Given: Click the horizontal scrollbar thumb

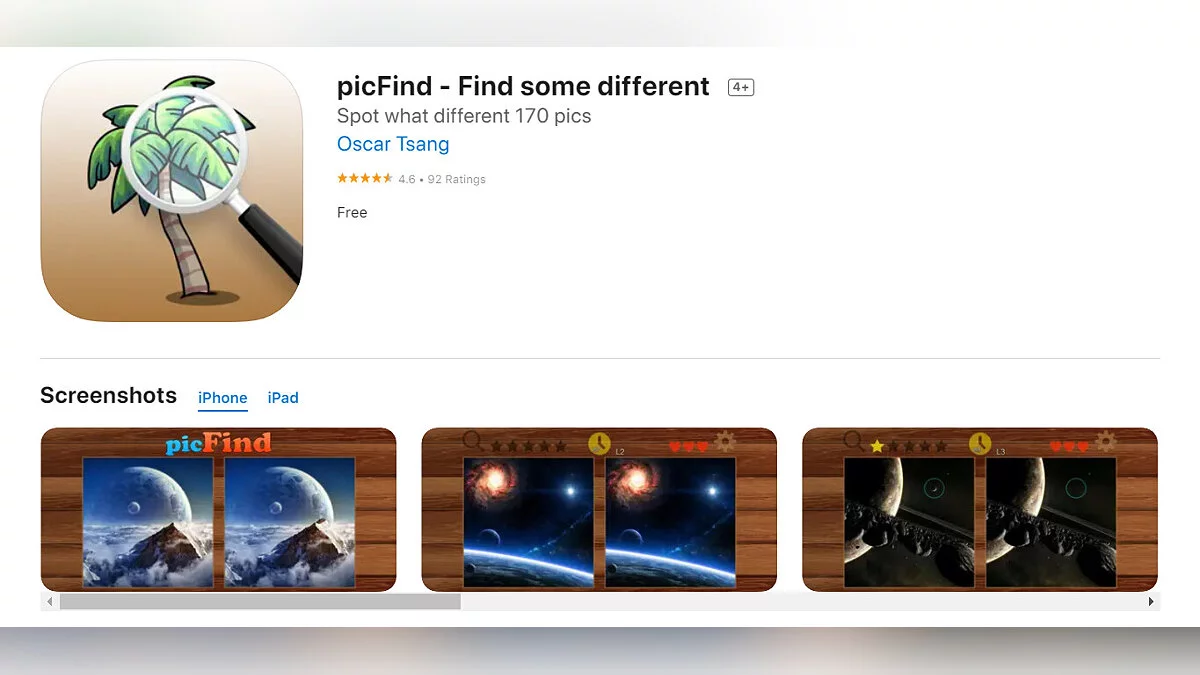Looking at the screenshot, I should pos(260,602).
